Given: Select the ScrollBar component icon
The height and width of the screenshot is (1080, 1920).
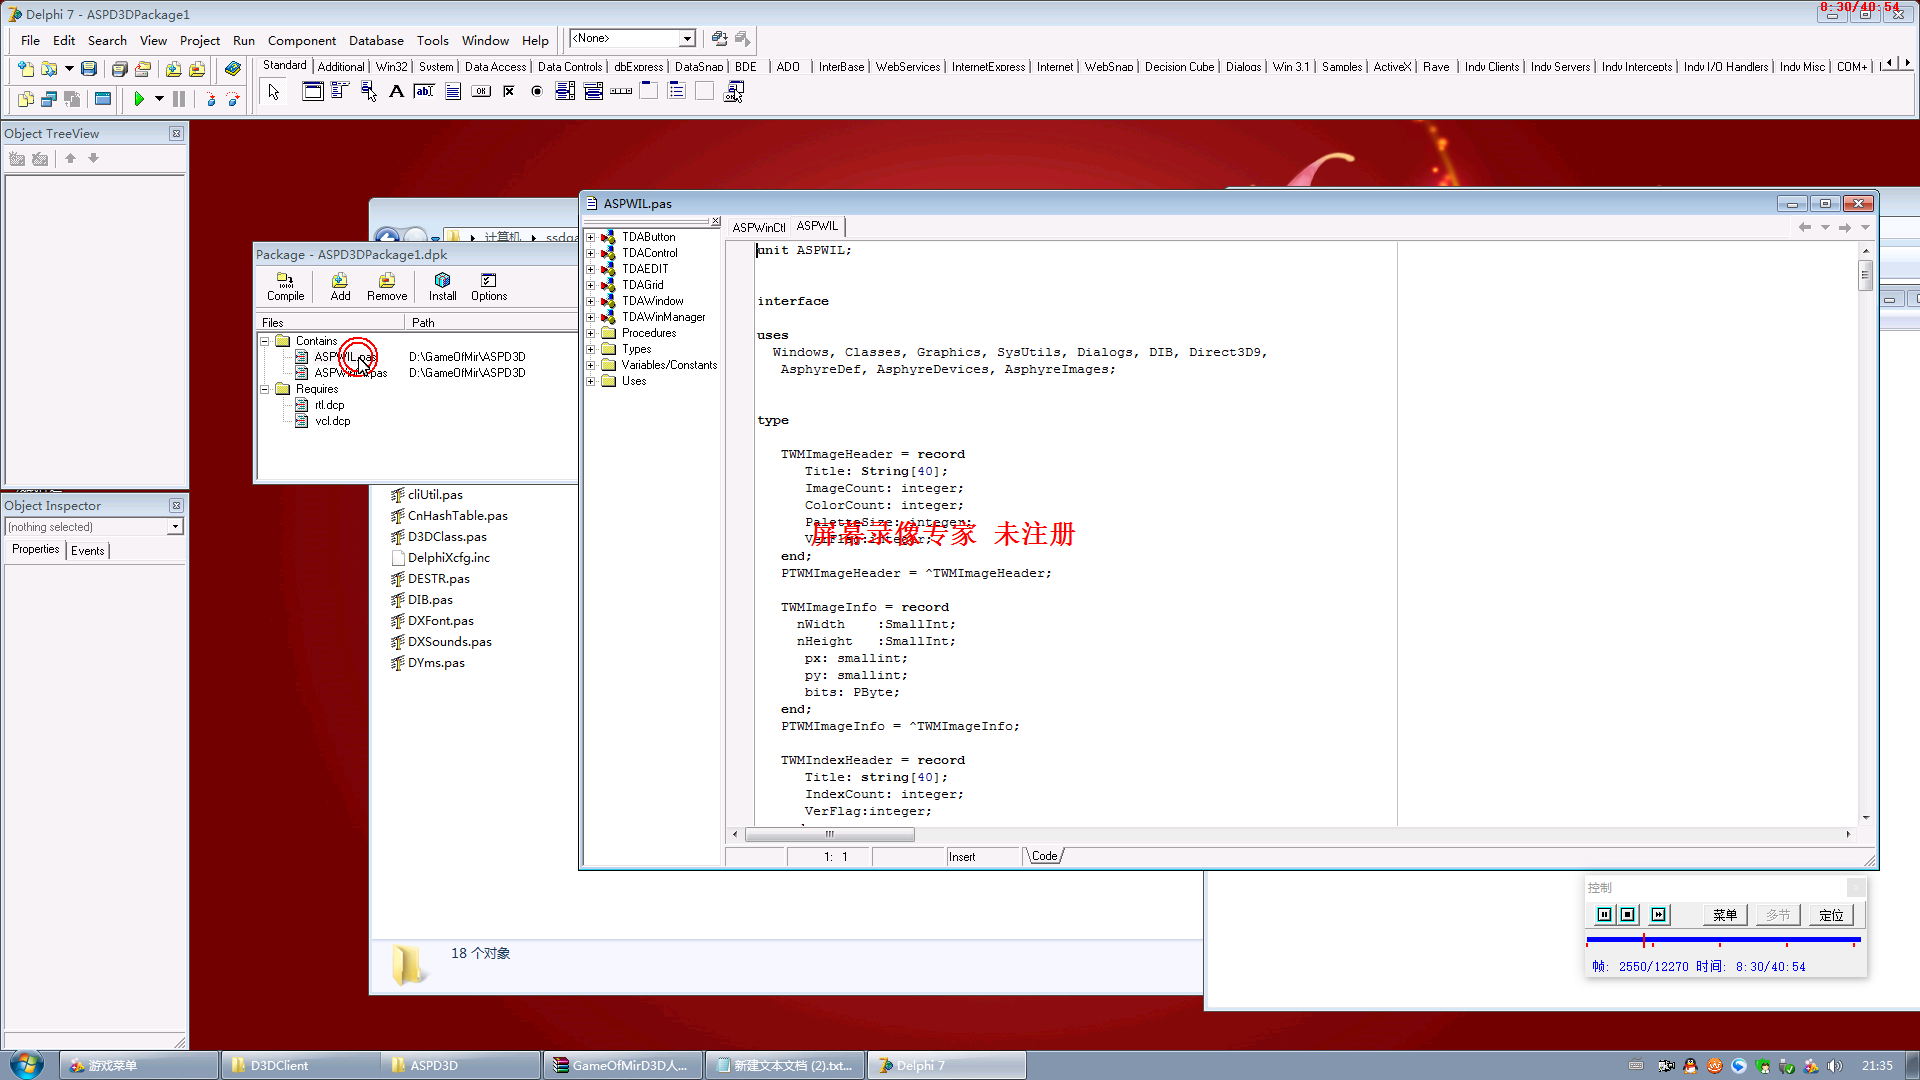Looking at the screenshot, I should point(620,91).
